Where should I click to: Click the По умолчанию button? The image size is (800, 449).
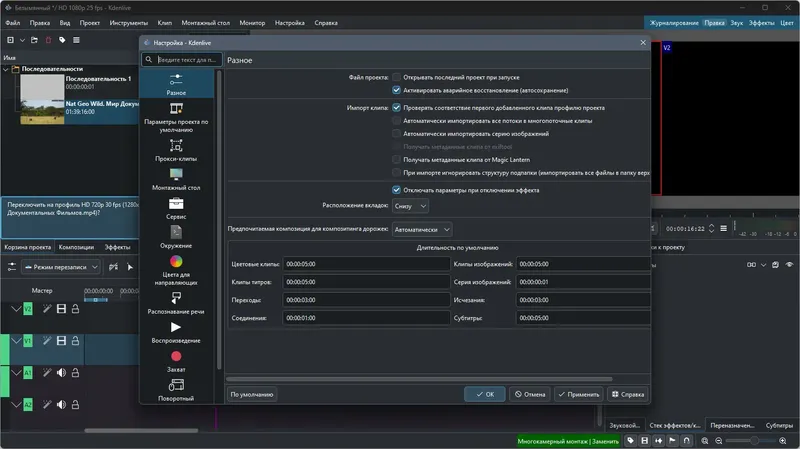252,394
